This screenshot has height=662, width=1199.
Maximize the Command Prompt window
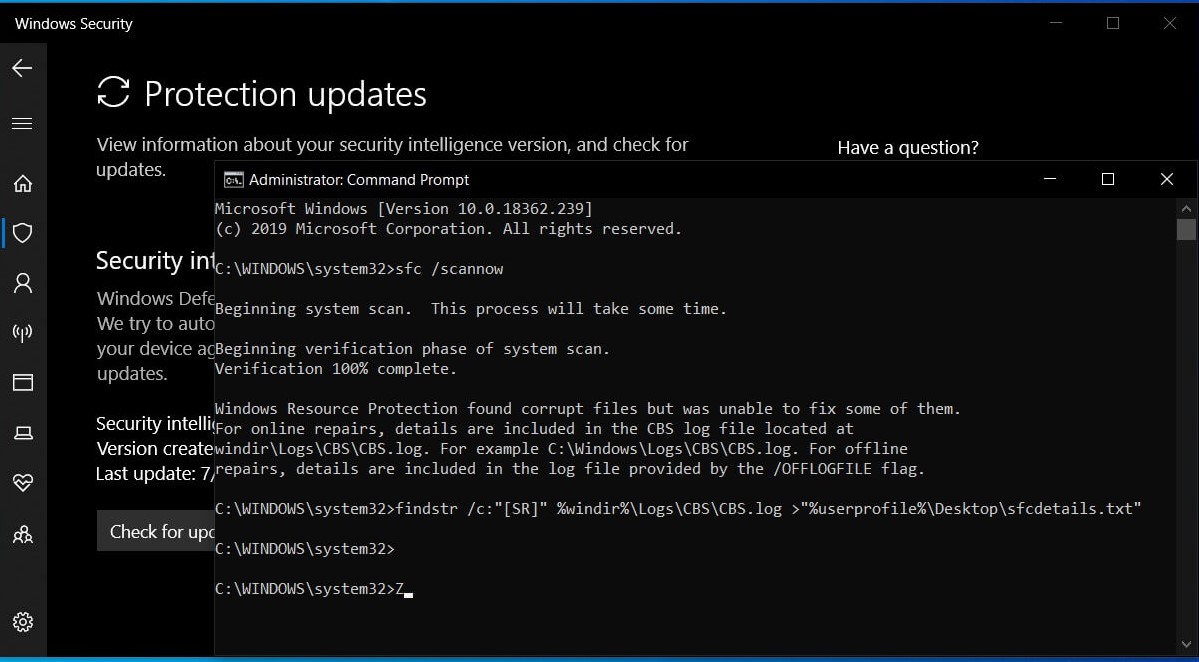pos(1107,179)
